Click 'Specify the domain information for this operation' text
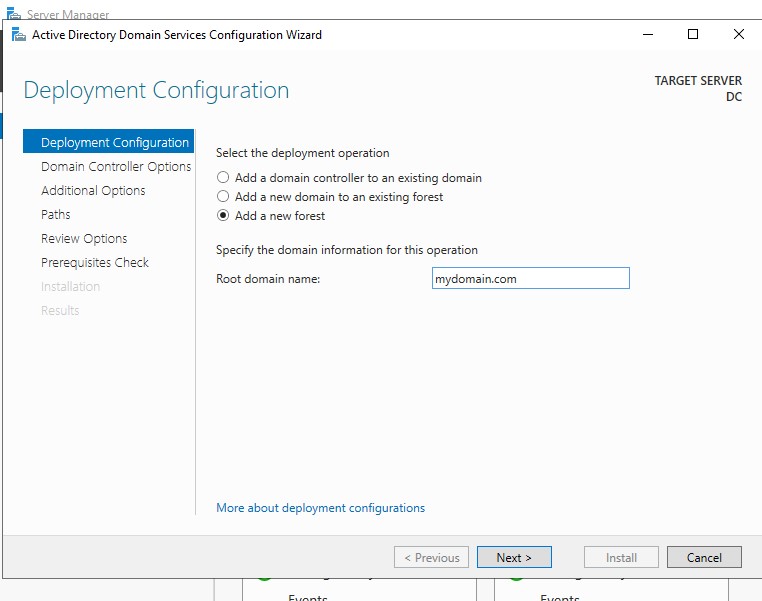This screenshot has height=601, width=762. click(347, 250)
